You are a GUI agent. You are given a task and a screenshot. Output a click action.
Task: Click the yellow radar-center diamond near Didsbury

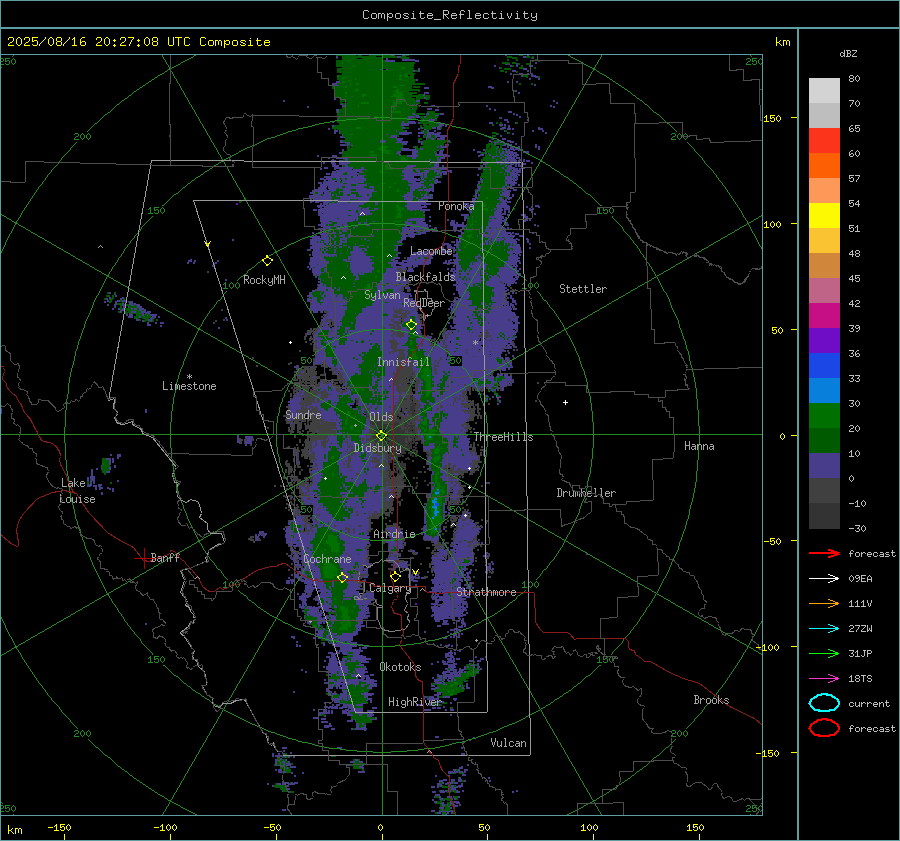click(381, 436)
